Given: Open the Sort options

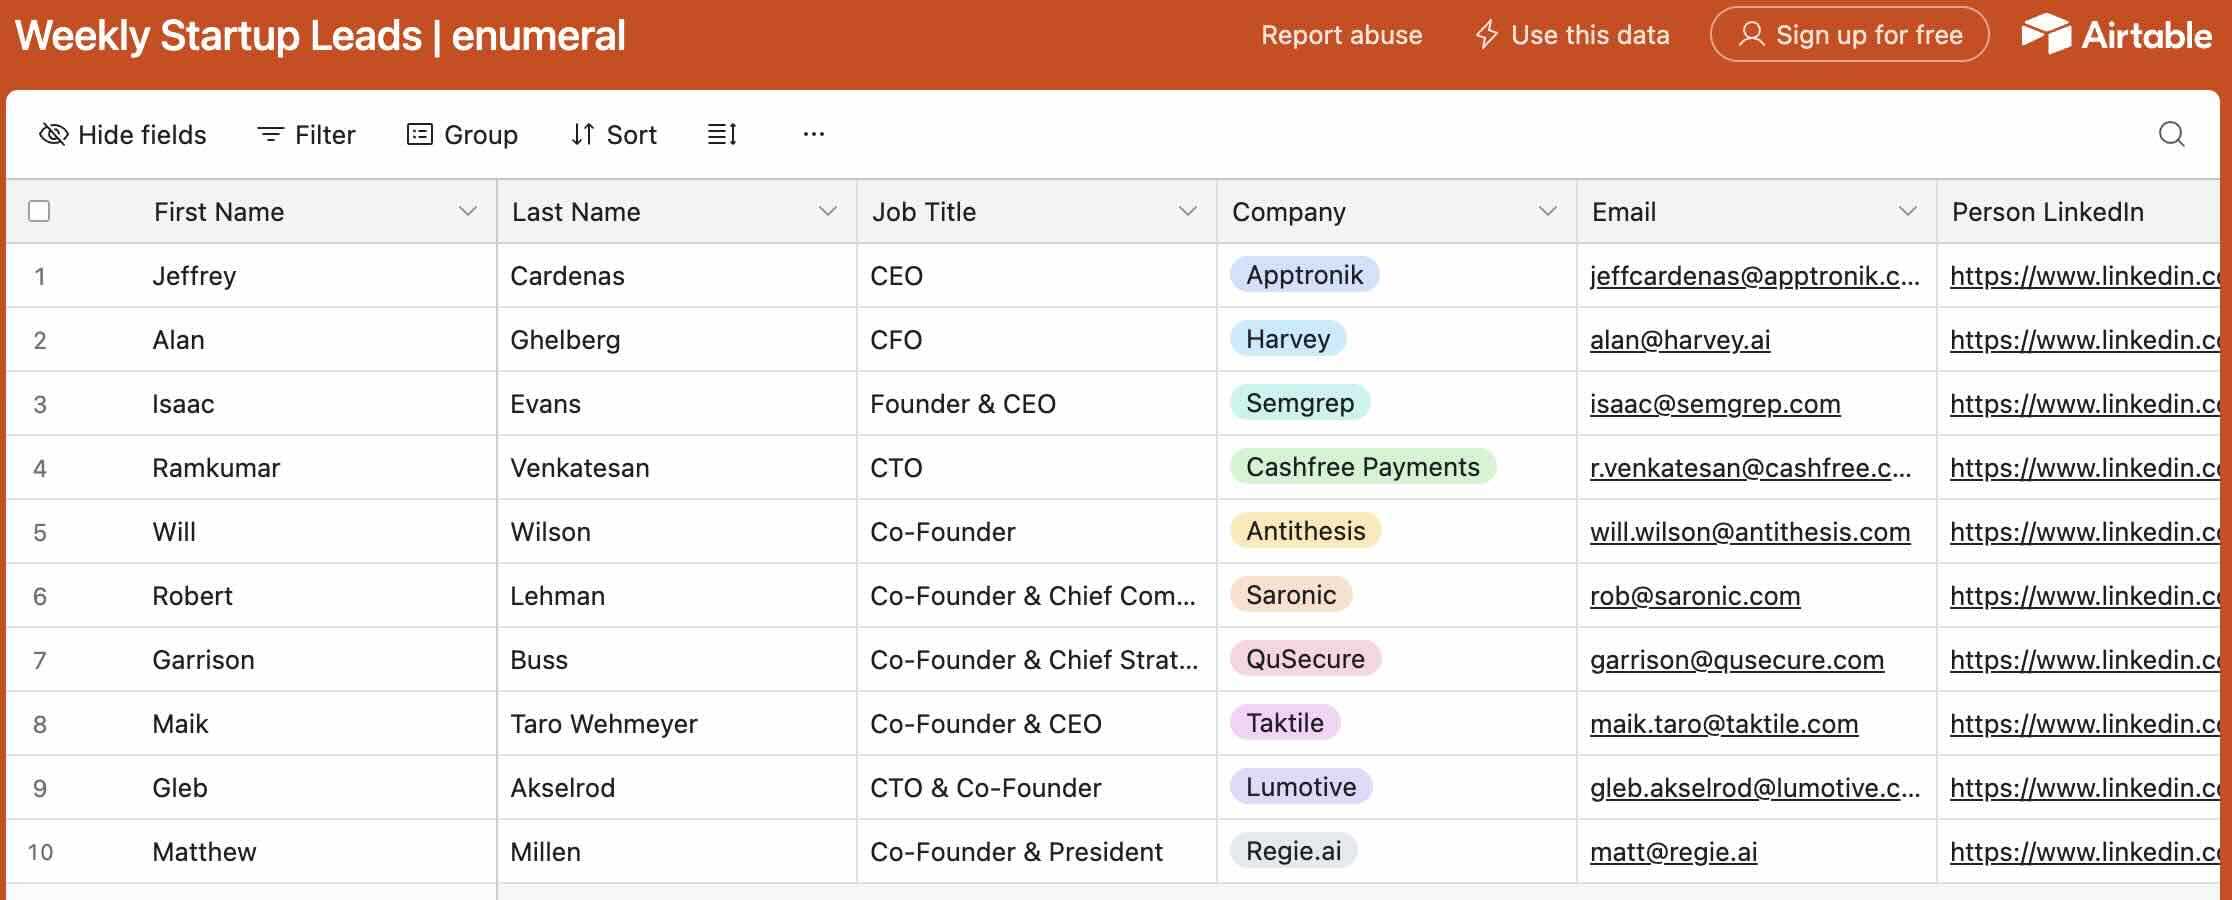Looking at the screenshot, I should [613, 134].
